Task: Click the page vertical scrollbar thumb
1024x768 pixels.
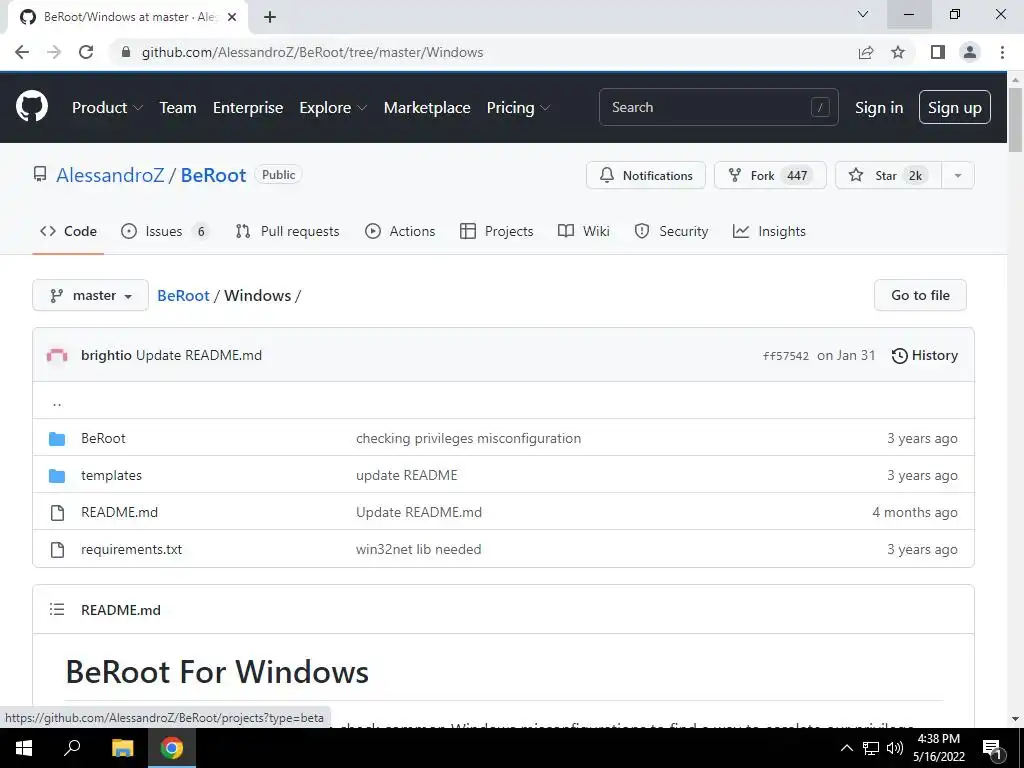Action: pyautogui.click(x=1015, y=120)
